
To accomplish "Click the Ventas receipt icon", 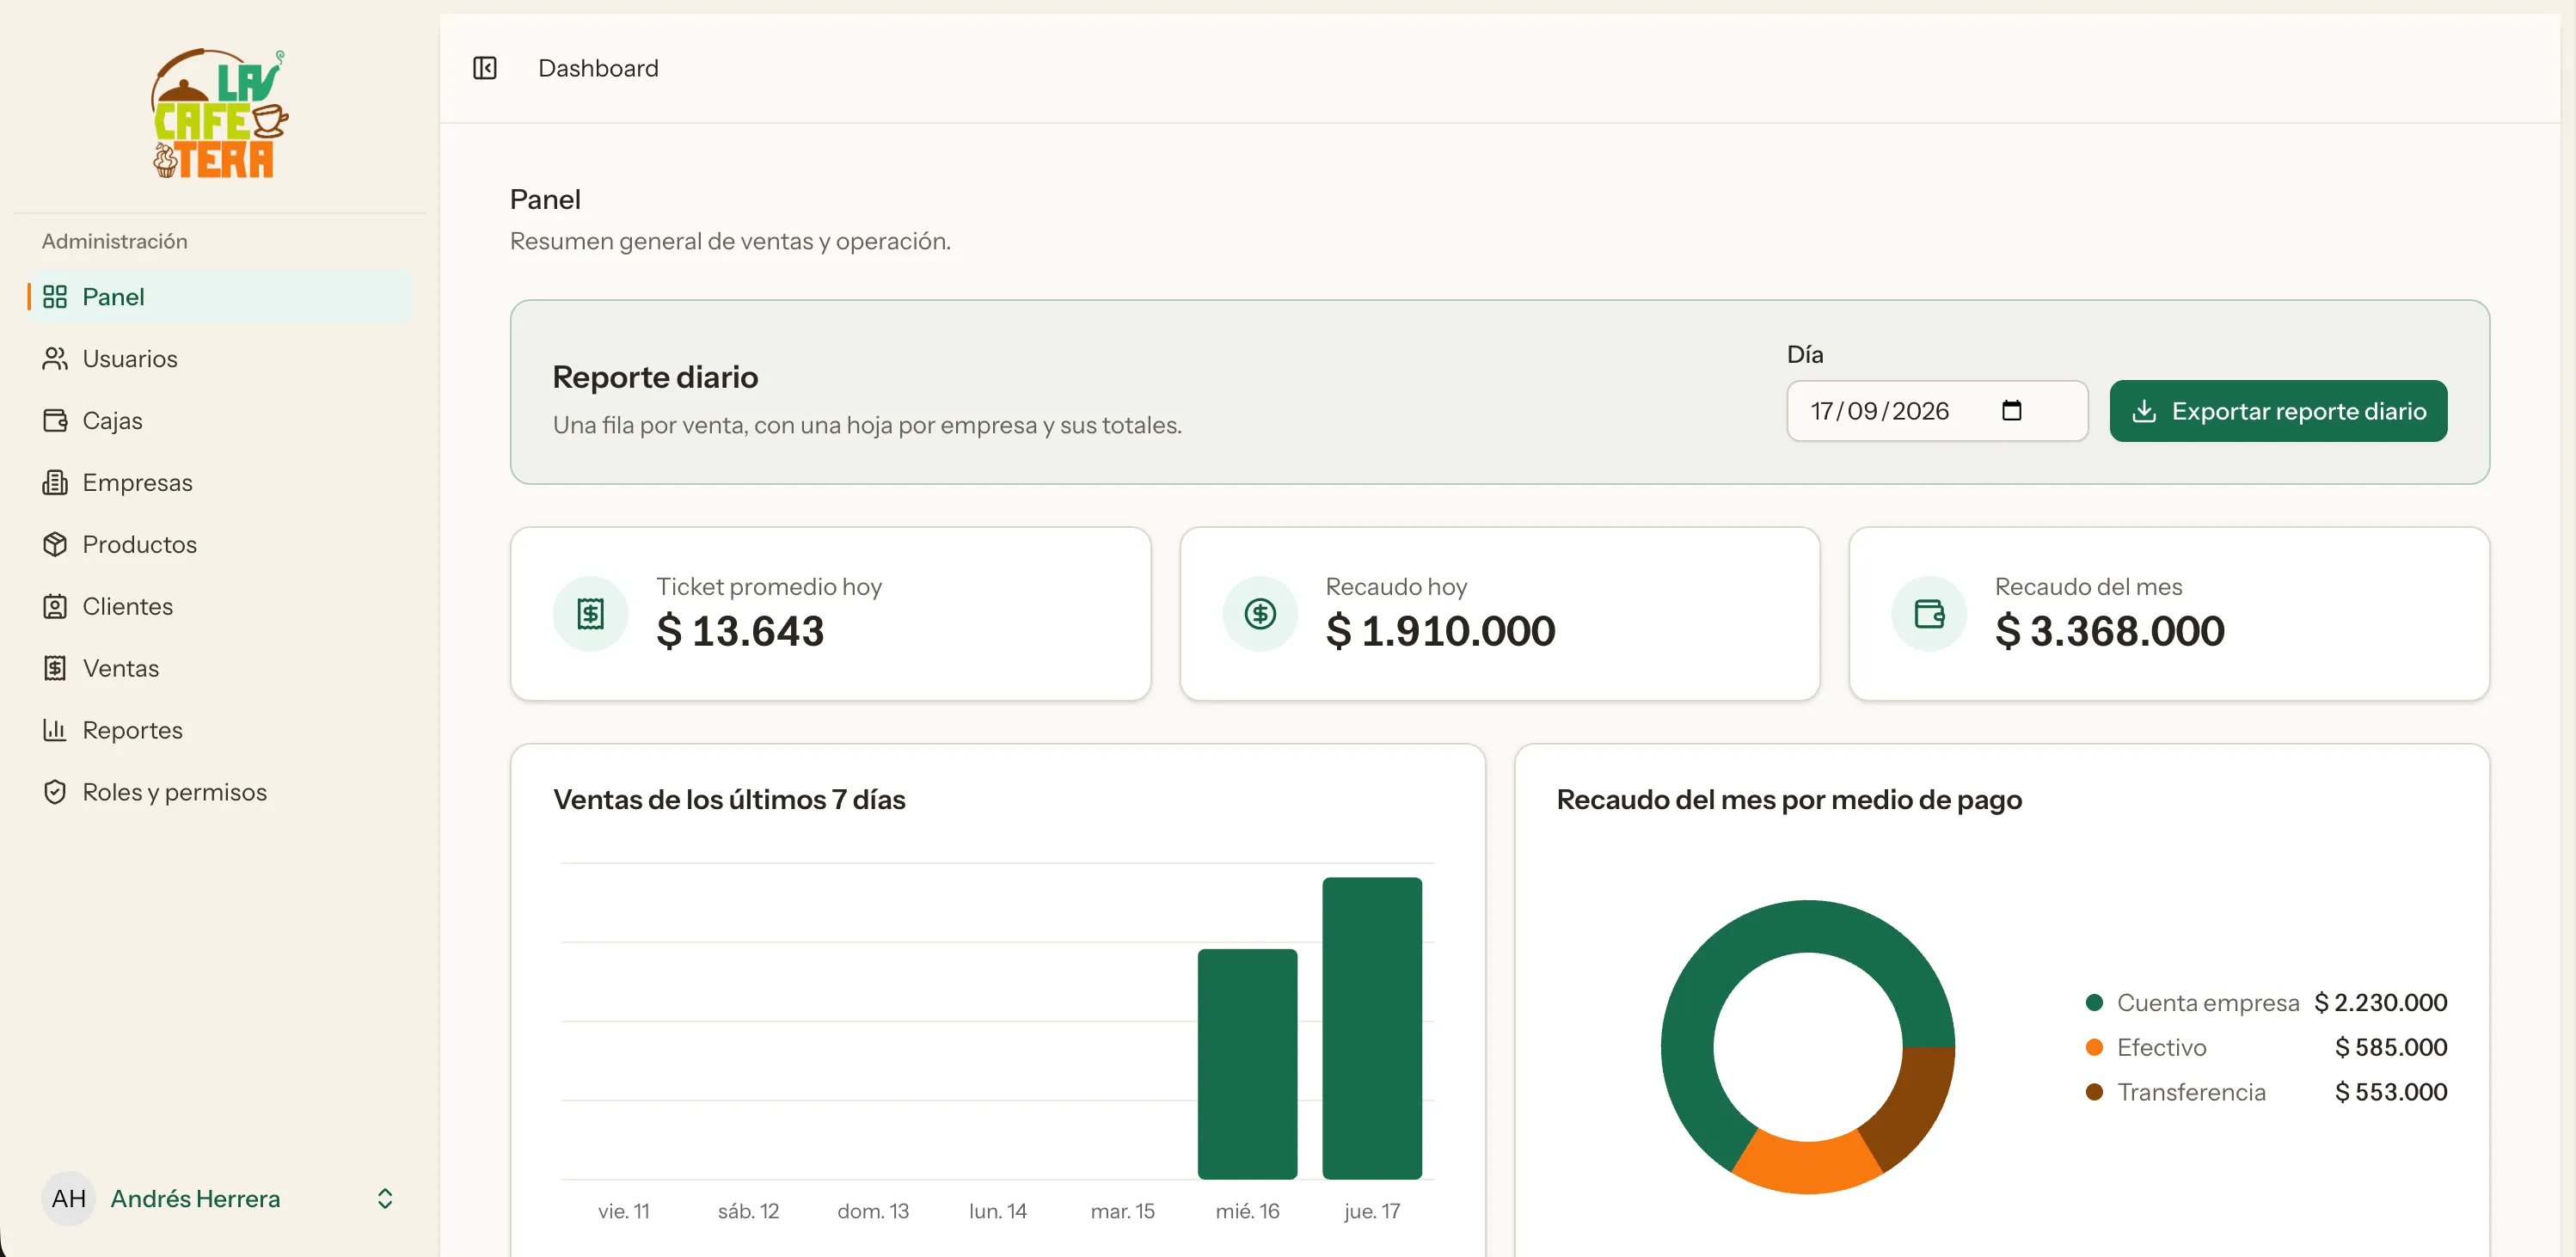I will point(55,669).
